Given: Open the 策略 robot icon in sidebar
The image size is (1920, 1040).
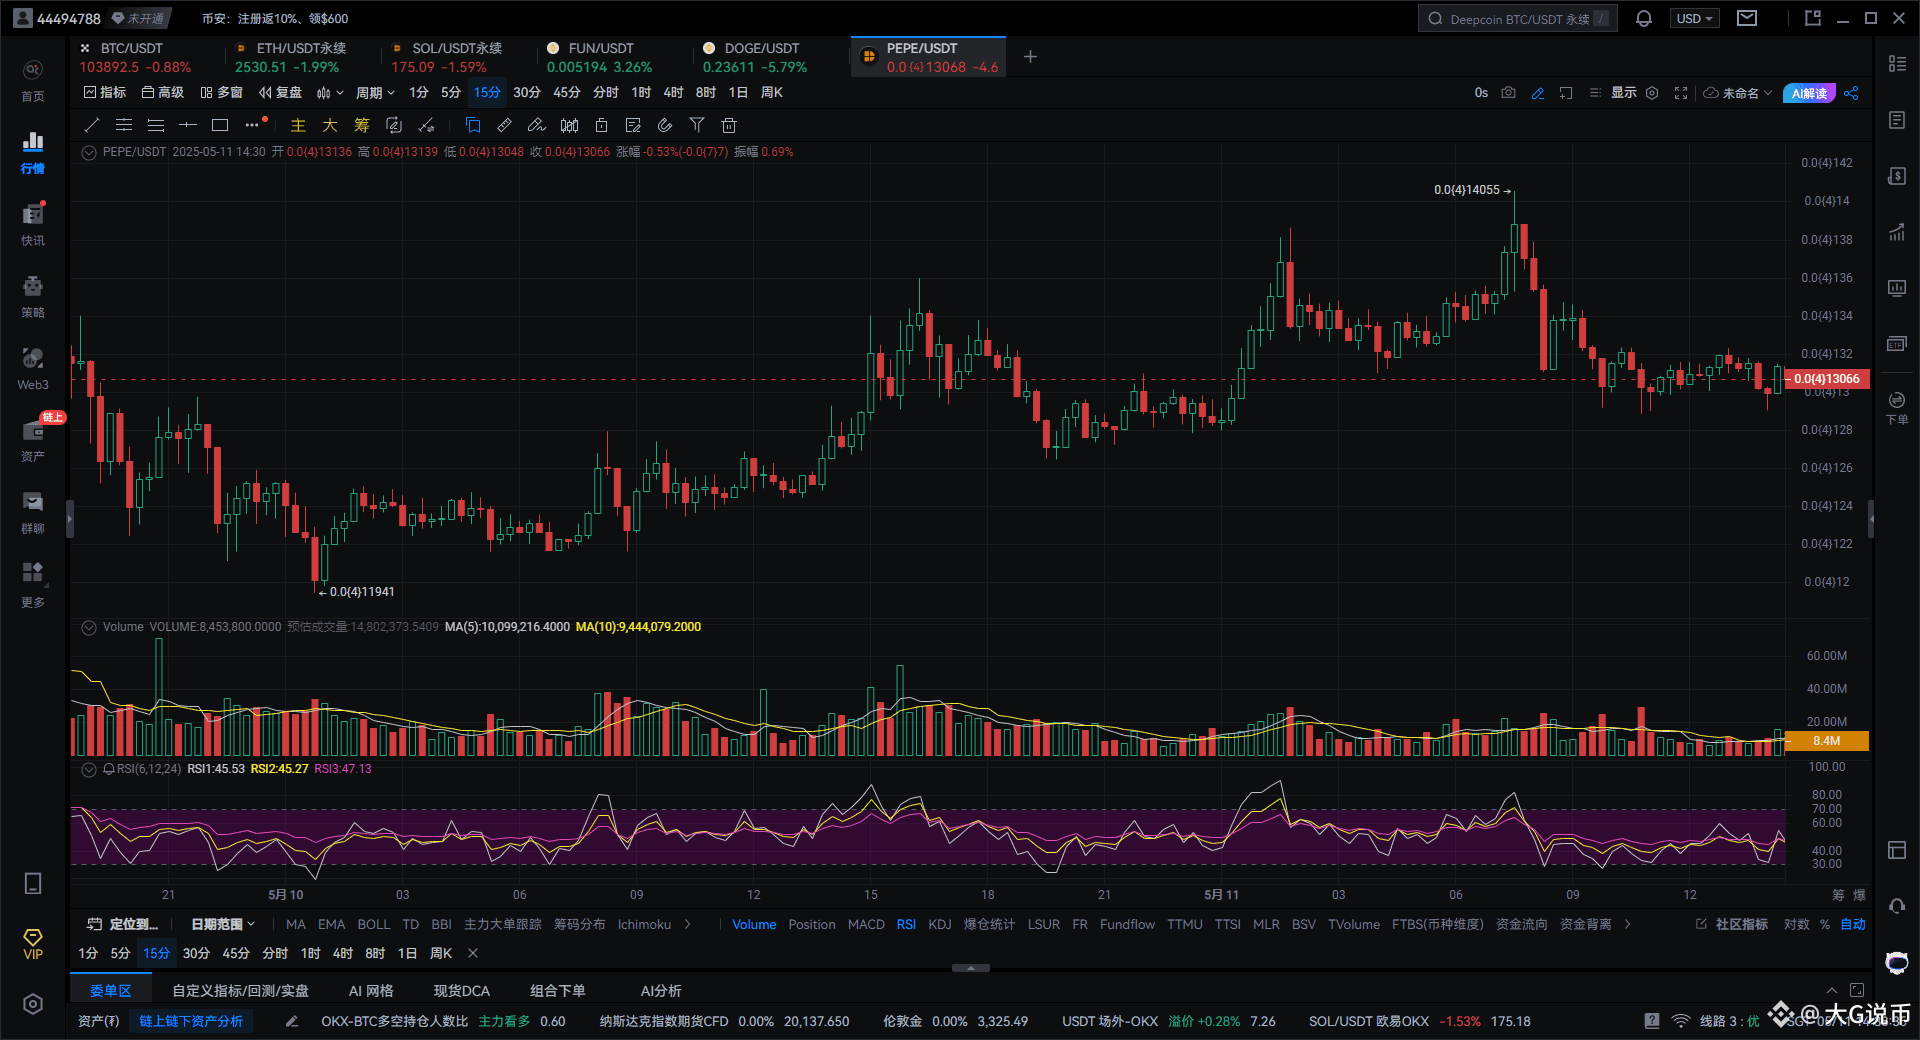Looking at the screenshot, I should pyautogui.click(x=33, y=296).
